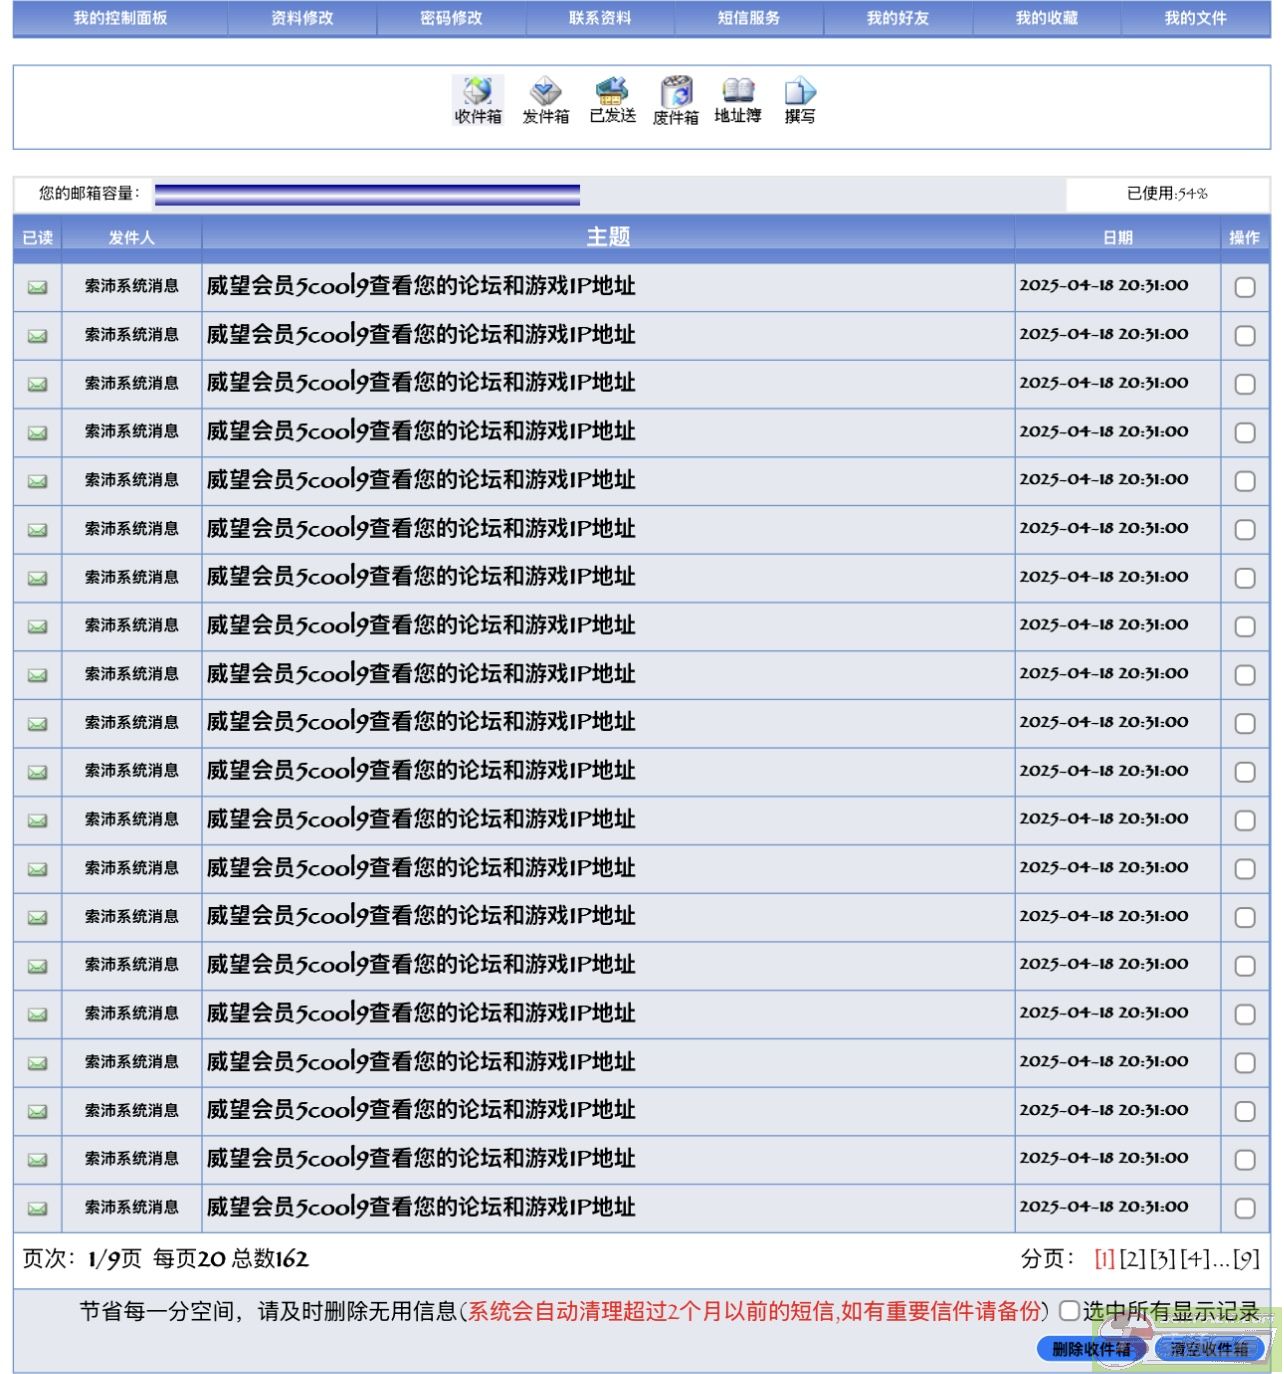Viewport: 1284px width, 1374px height.
Task: Click the mailbox capacity usage bar
Action: pos(367,194)
